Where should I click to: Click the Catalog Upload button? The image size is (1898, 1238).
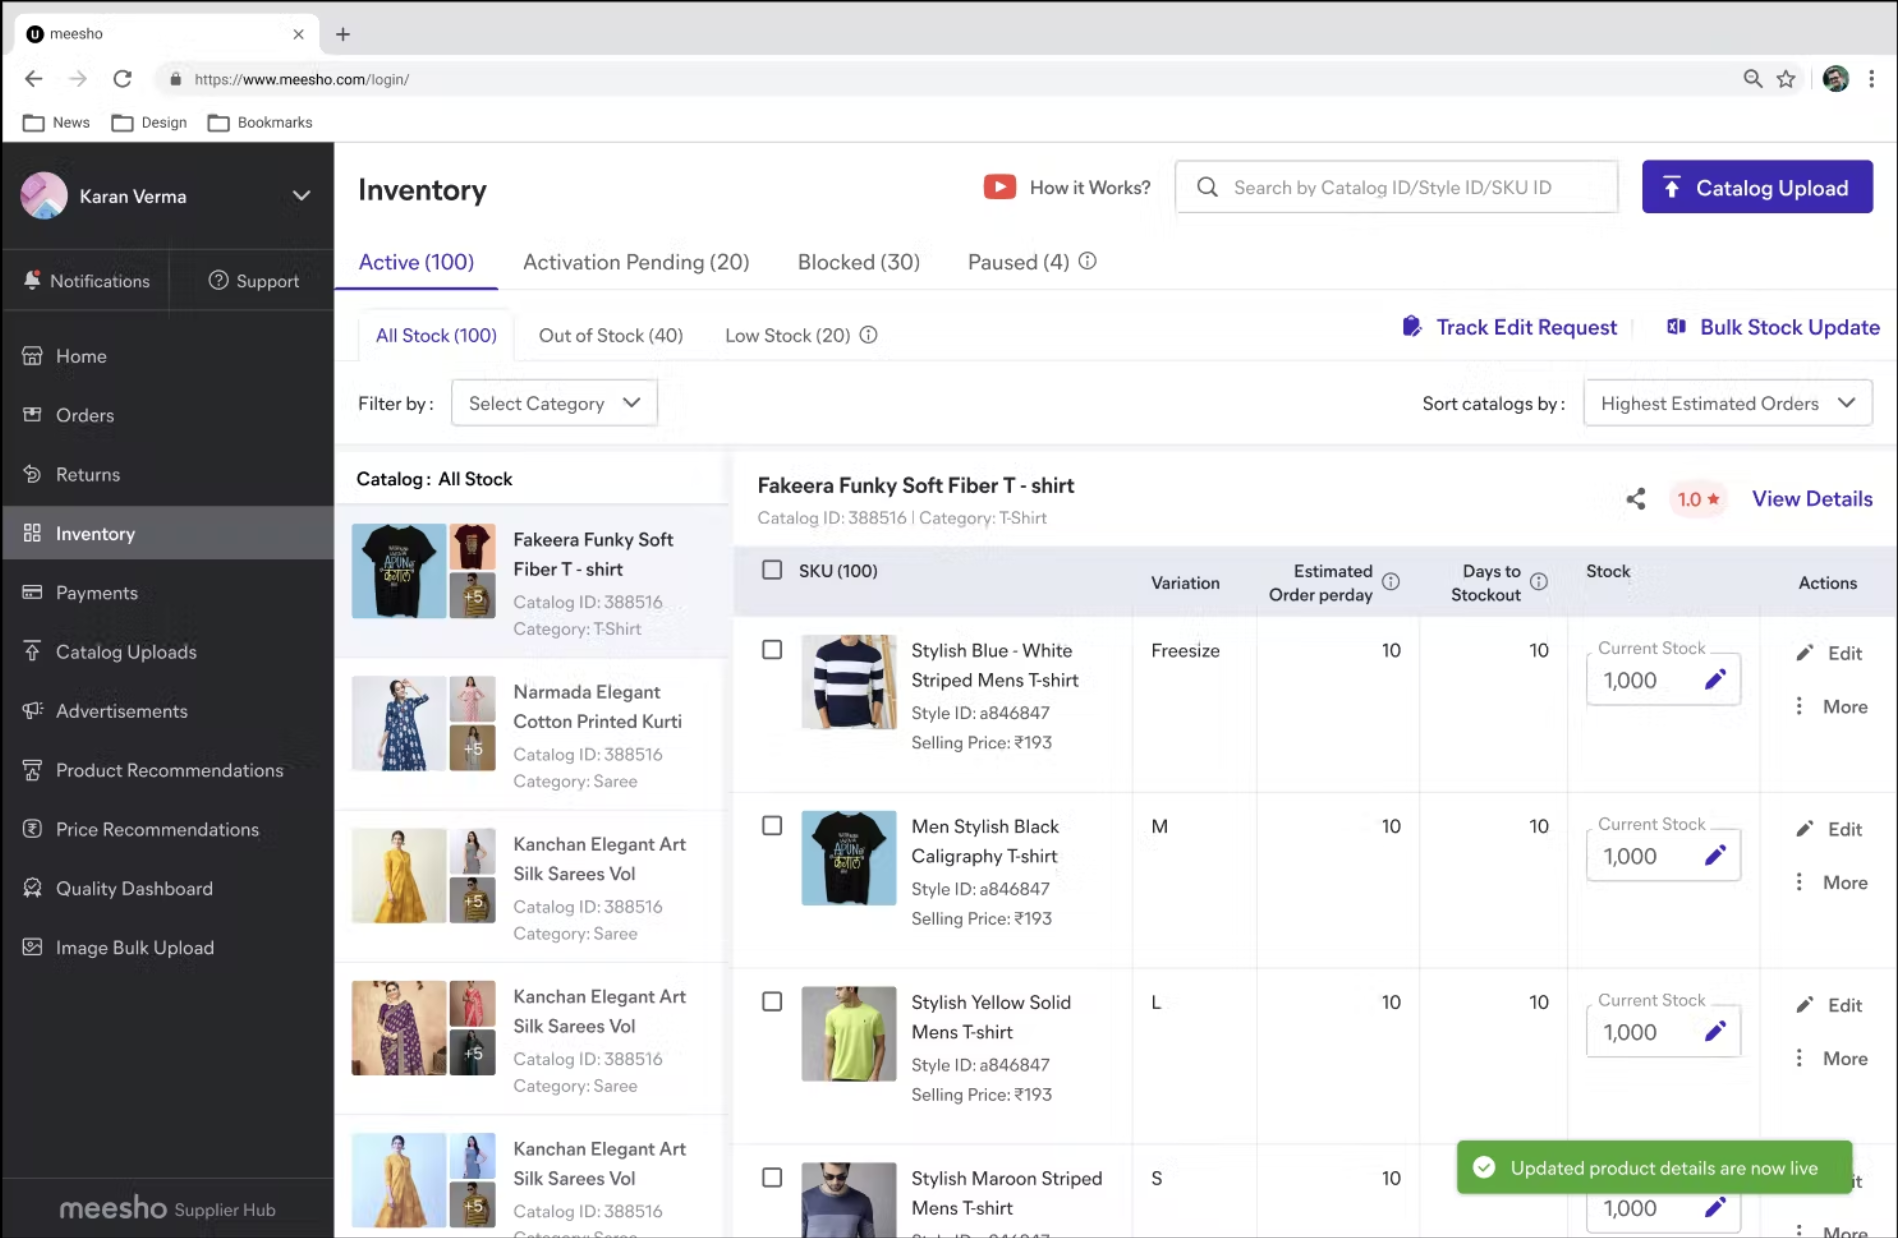1757,188
